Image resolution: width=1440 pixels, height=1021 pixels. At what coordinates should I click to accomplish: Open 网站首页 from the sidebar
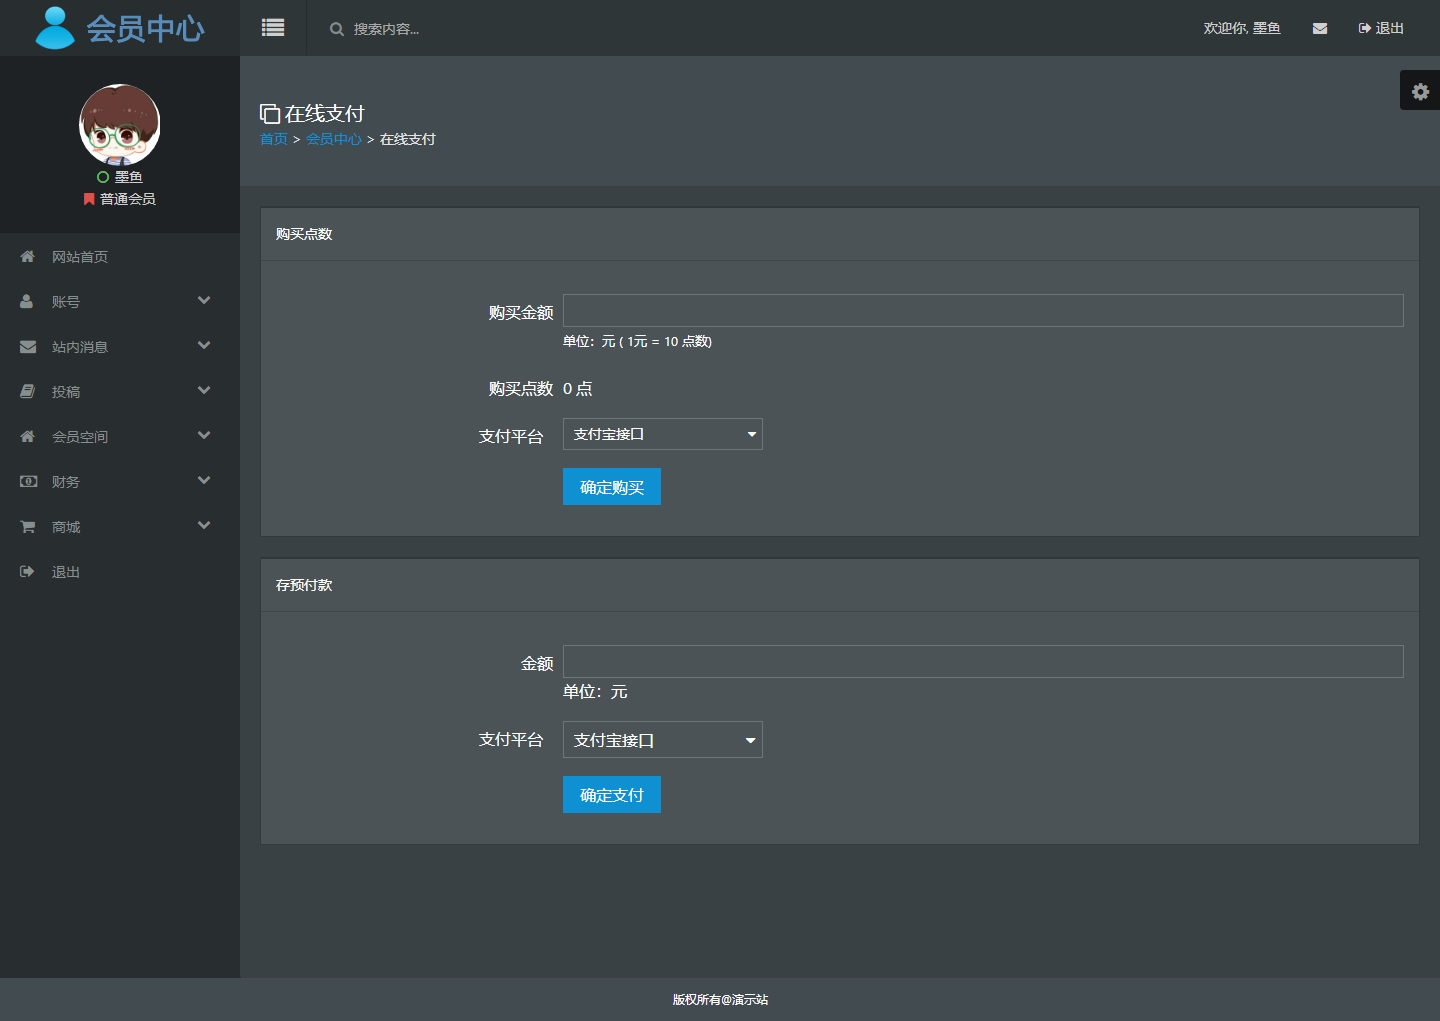click(x=80, y=257)
